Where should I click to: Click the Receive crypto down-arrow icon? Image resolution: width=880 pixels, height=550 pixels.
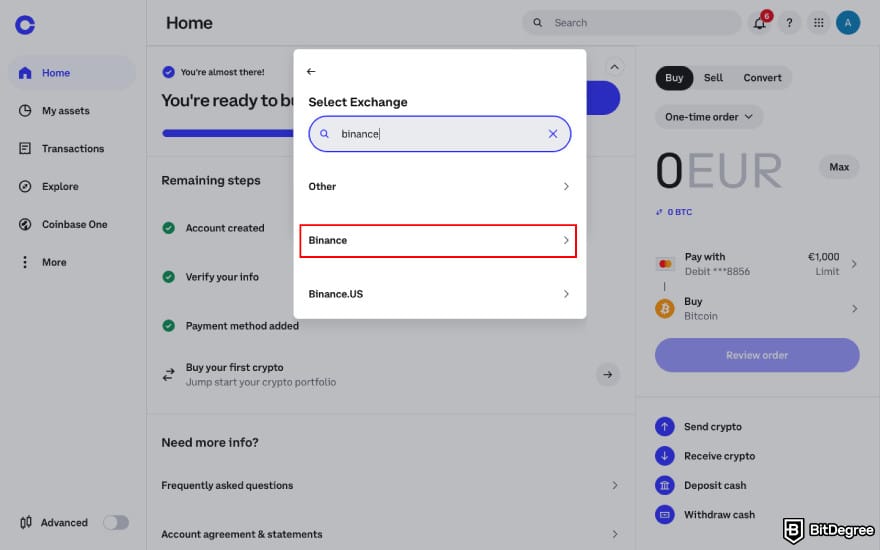tap(664, 456)
